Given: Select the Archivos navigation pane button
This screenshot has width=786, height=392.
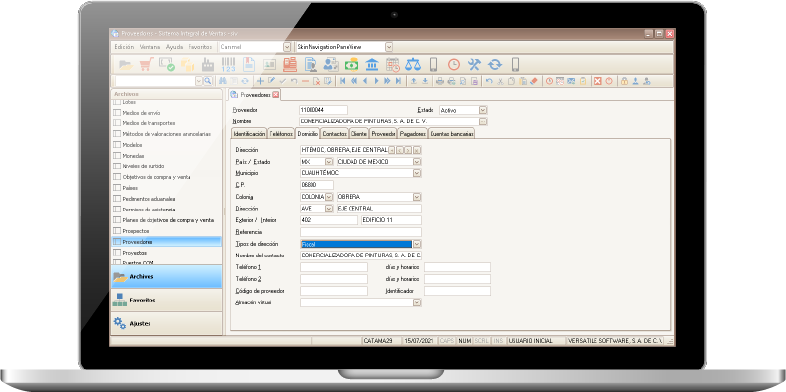Looking at the screenshot, I should tap(166, 277).
